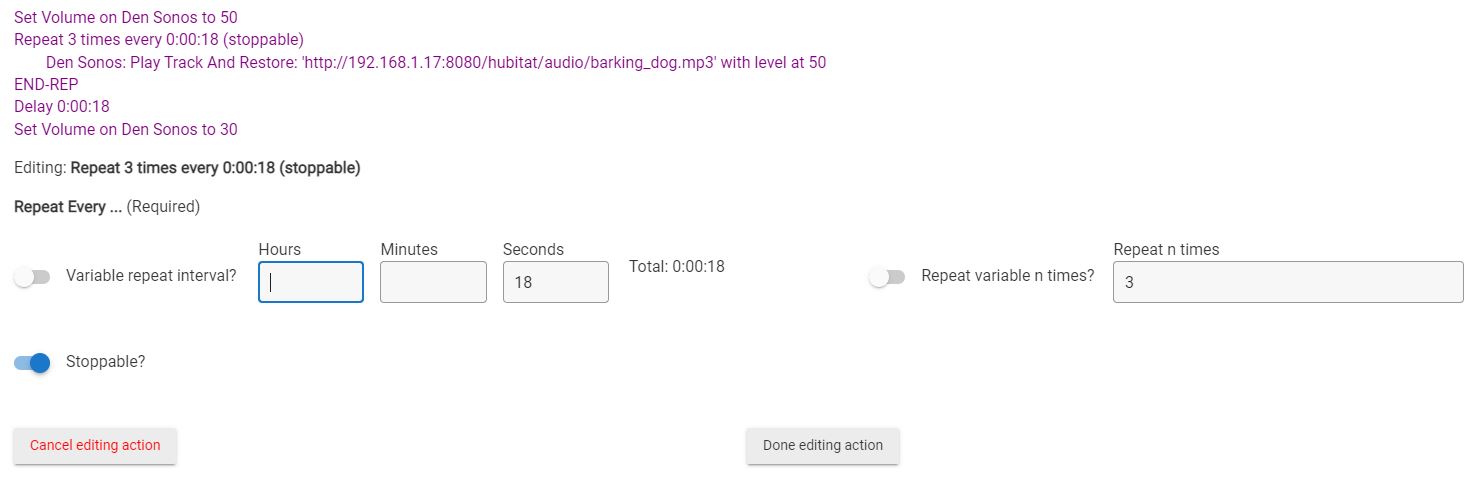Toggle the Variable repeat interval switch
This screenshot has height=498, width=1481.
tap(32, 277)
